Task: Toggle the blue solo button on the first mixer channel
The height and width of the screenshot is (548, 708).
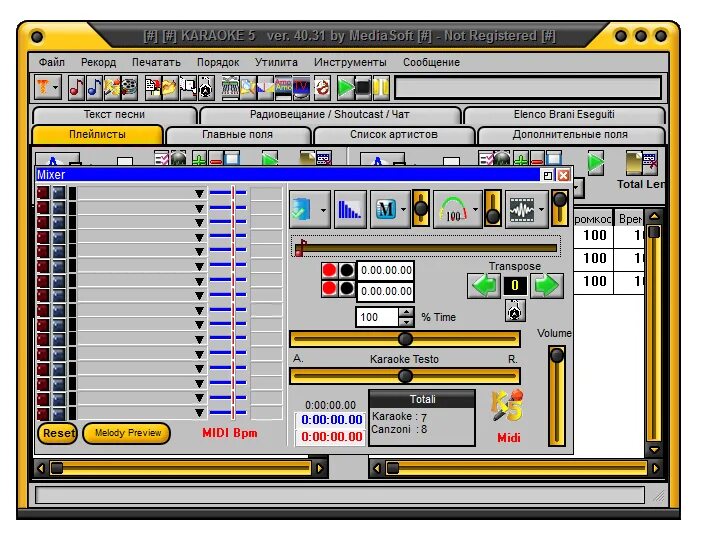Action: coord(59,193)
